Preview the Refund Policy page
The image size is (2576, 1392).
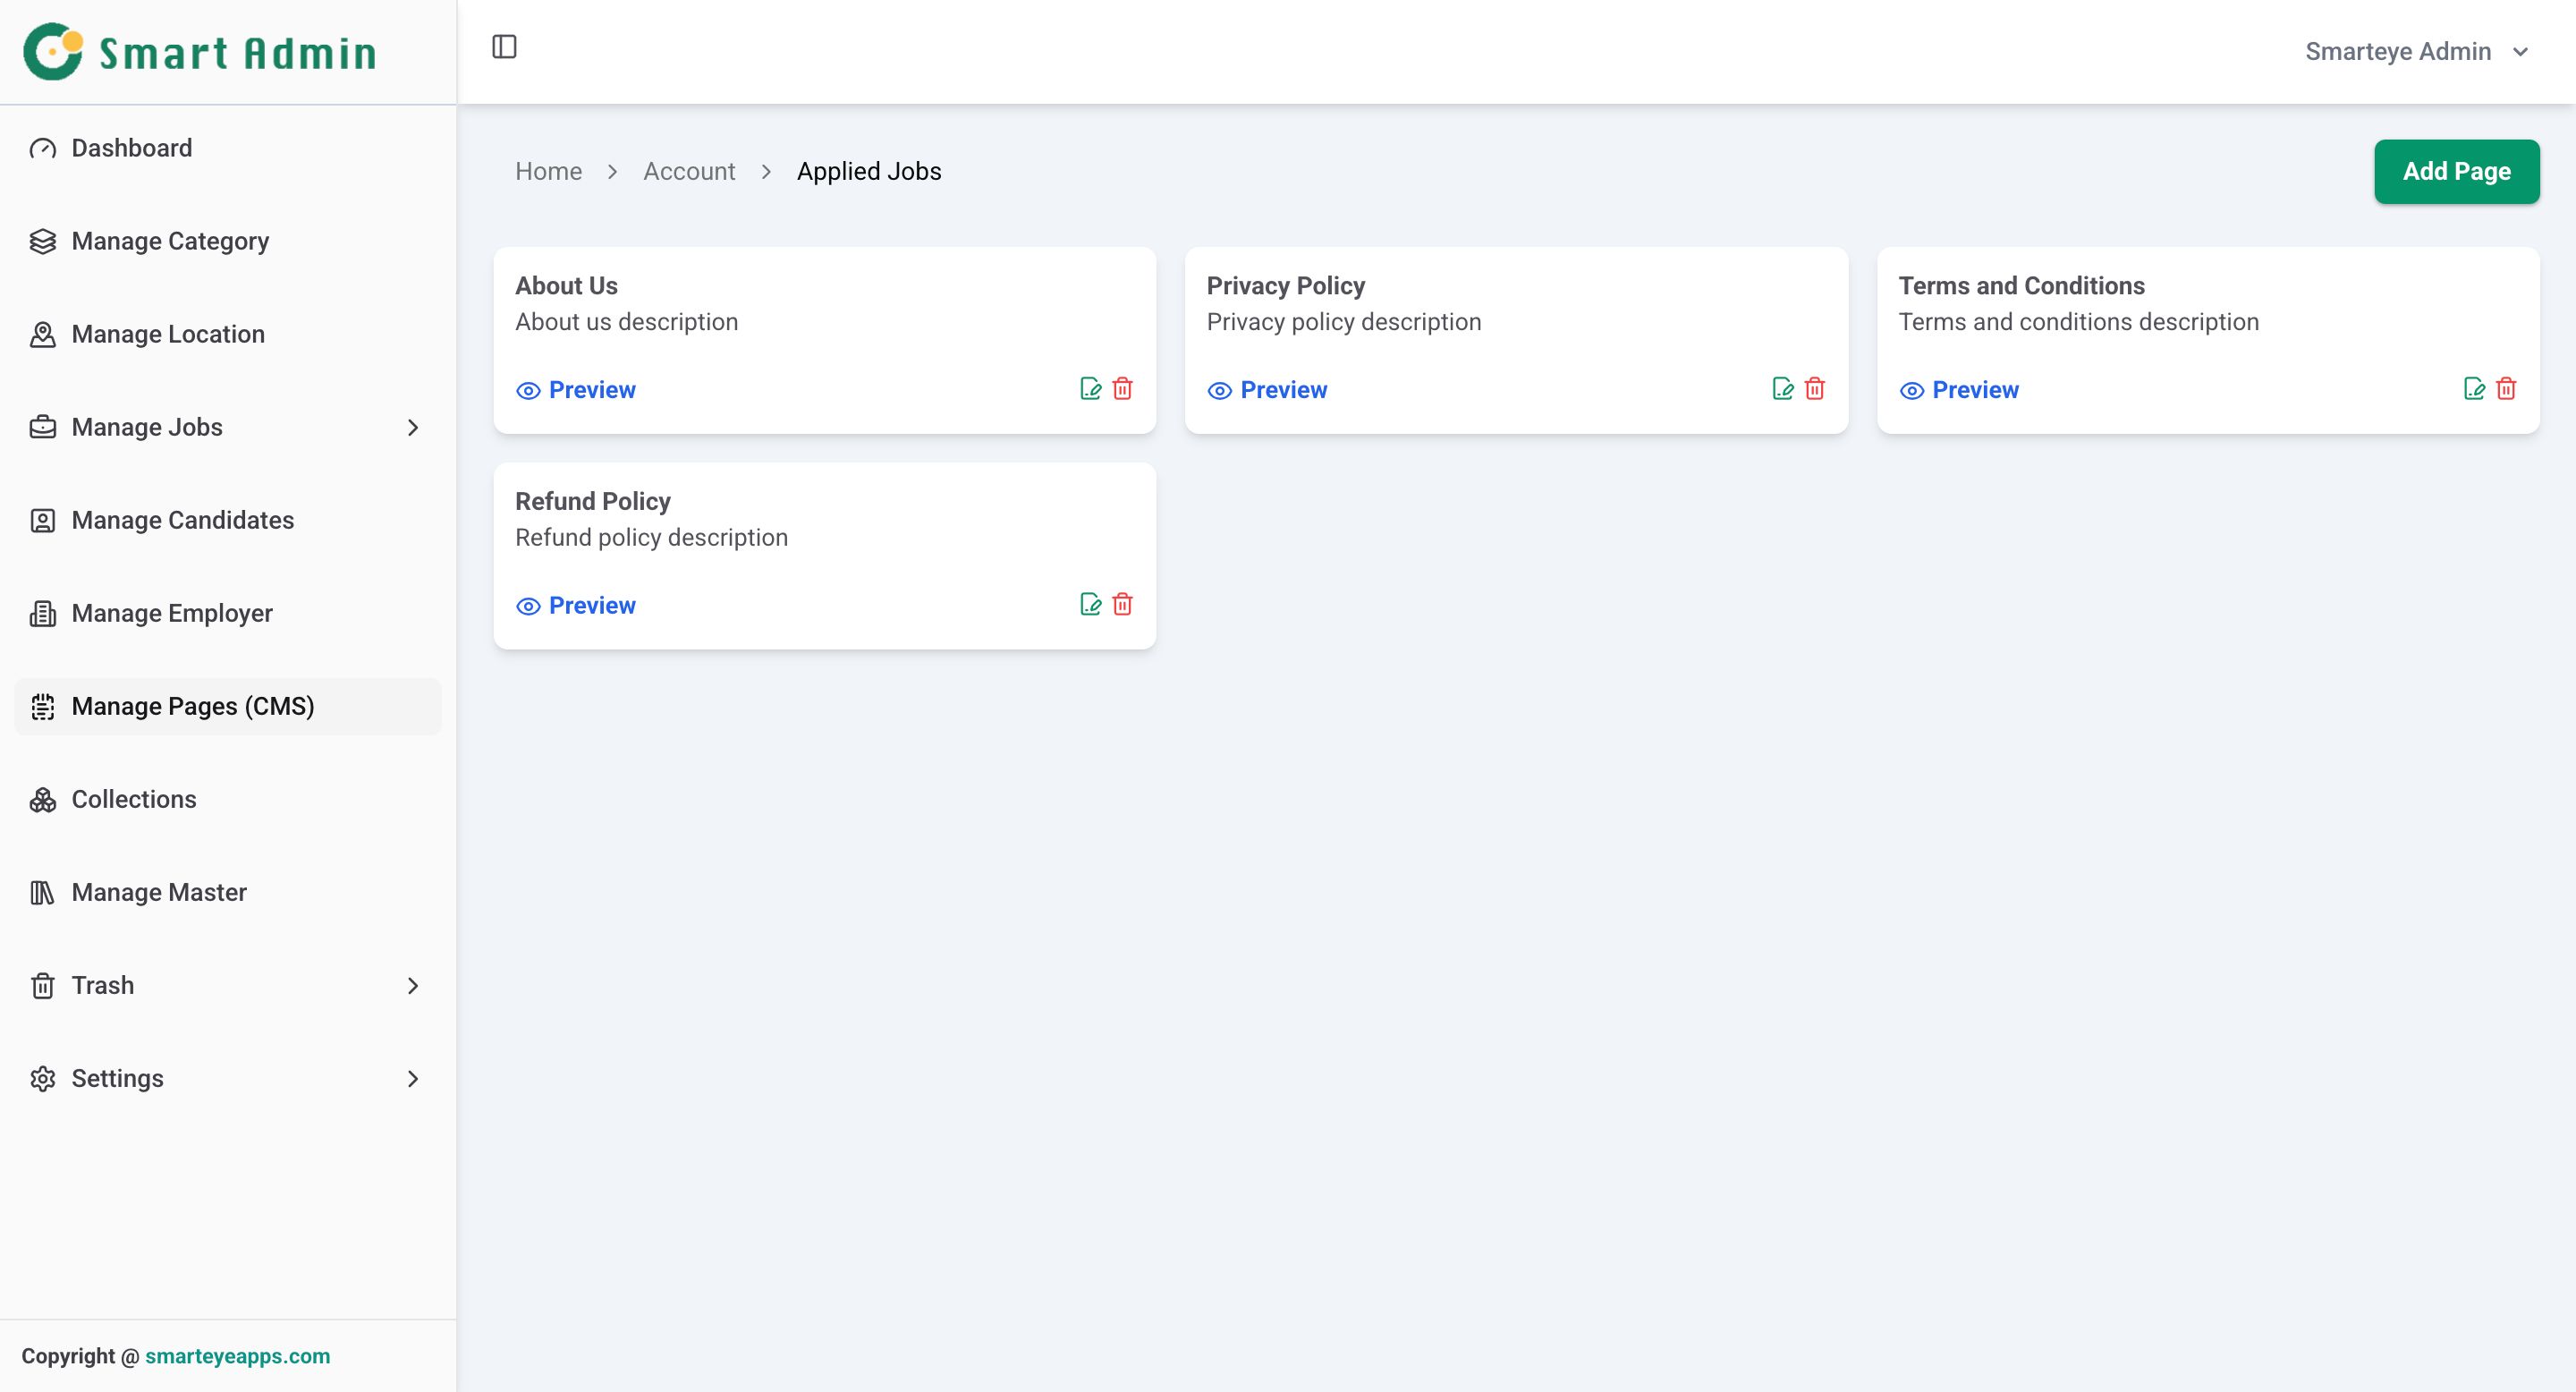(576, 606)
